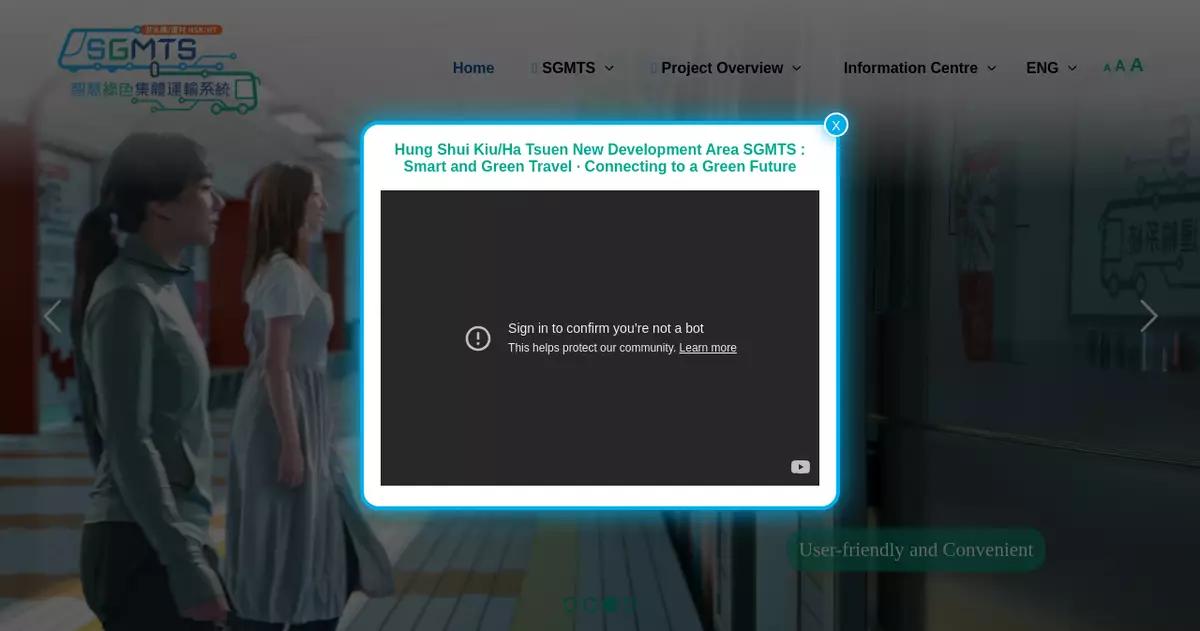Close the video popup with X button
Viewport: 1200px width, 631px height.
click(836, 125)
